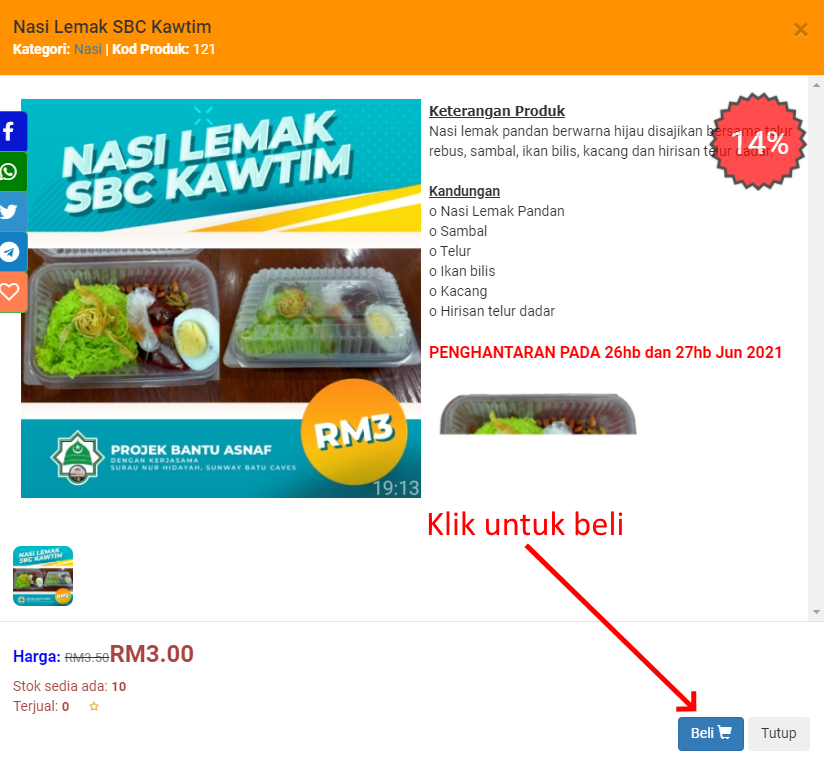This screenshot has height=765, width=824.
Task: Add product to favorites with heart icon
Action: [x=12, y=292]
